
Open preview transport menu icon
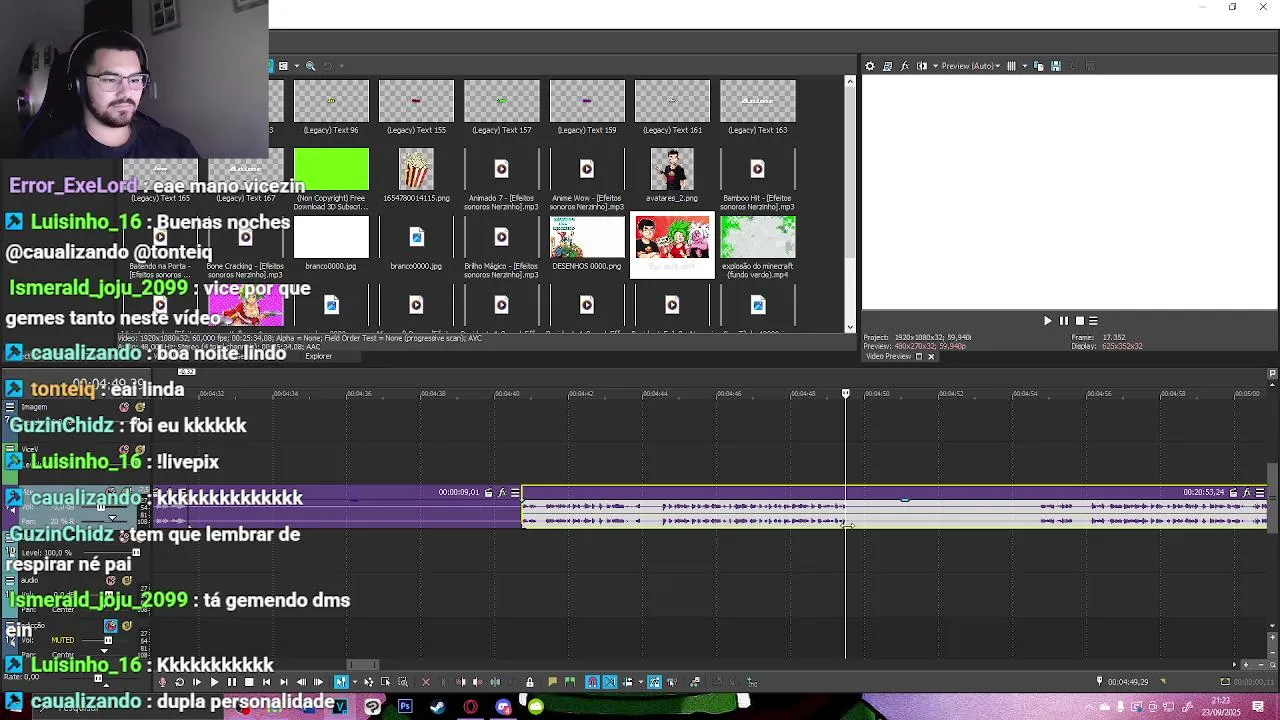click(x=1093, y=321)
